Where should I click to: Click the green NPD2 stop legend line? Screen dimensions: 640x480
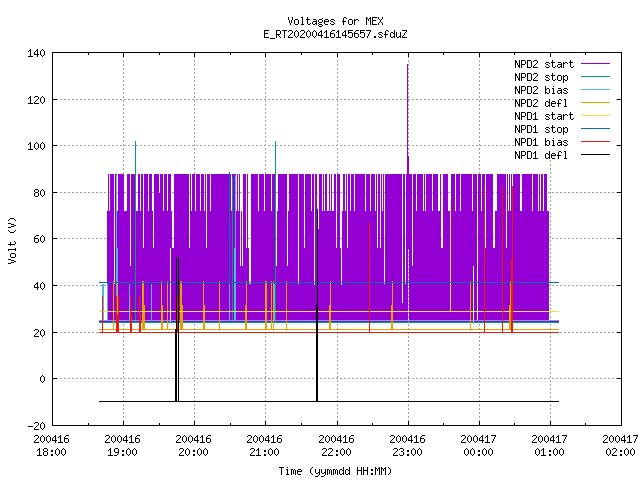tap(596, 76)
